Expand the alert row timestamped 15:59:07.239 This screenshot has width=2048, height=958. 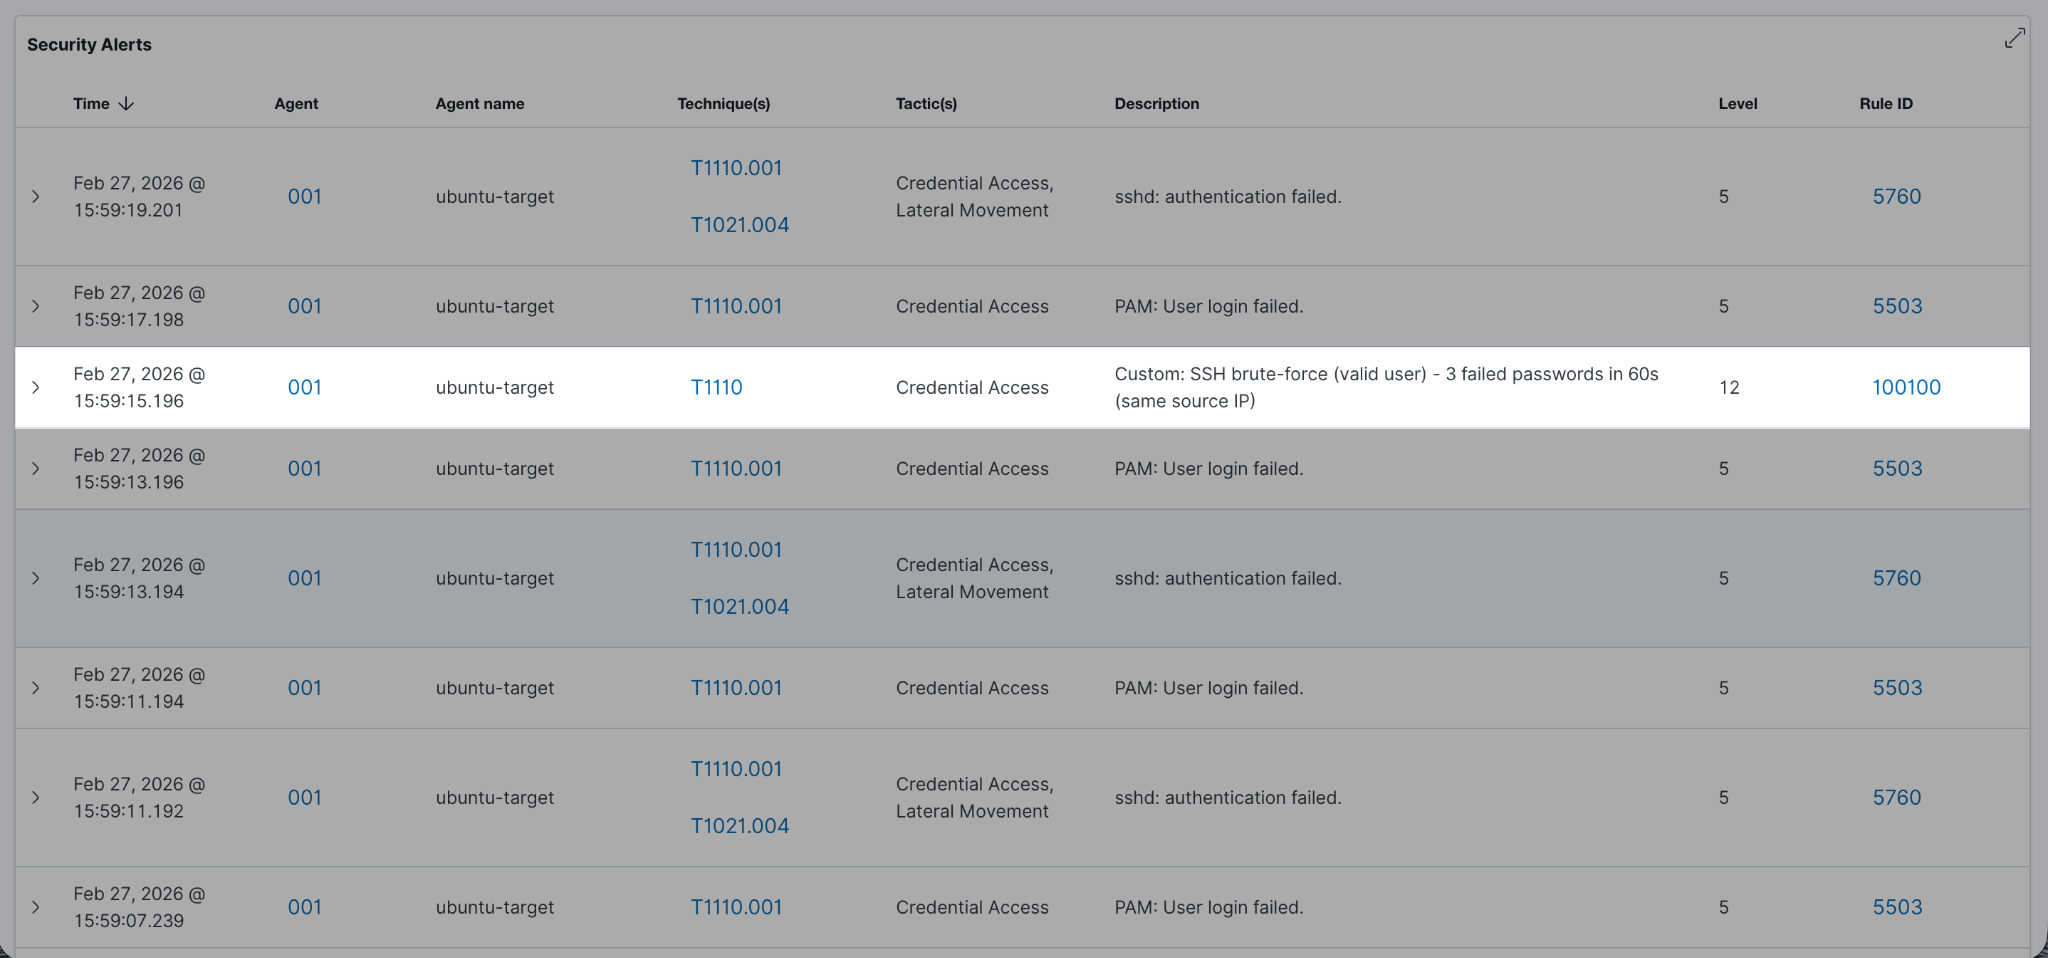36,908
